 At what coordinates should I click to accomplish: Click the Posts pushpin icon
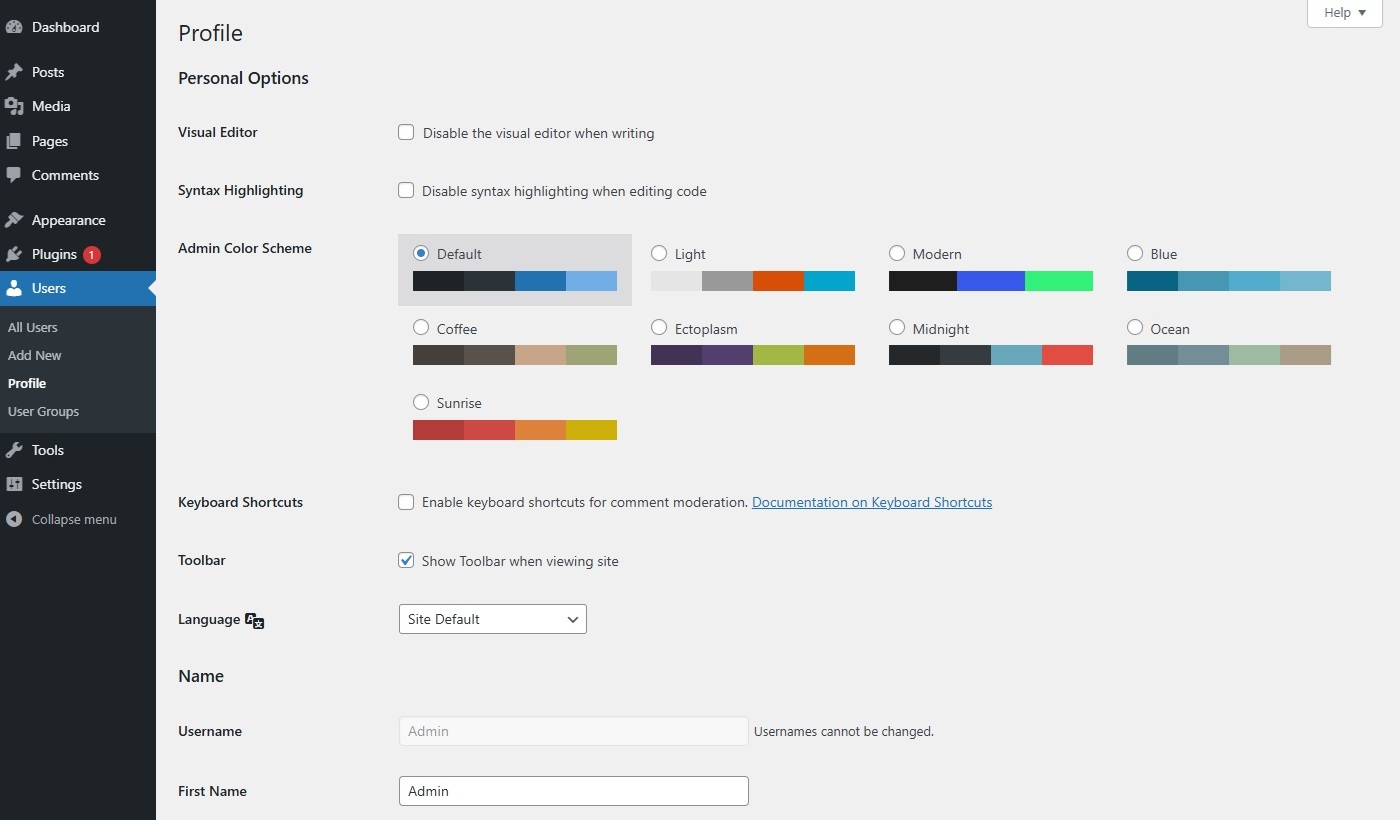[14, 72]
